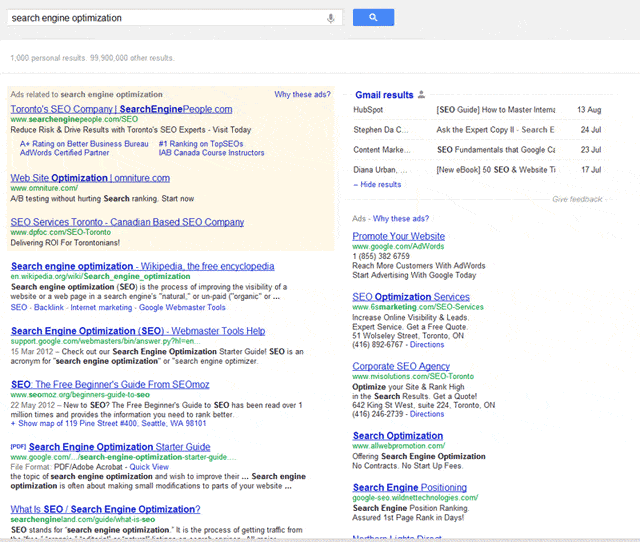
Task: Click the Gmail results heading
Action: 384,95
